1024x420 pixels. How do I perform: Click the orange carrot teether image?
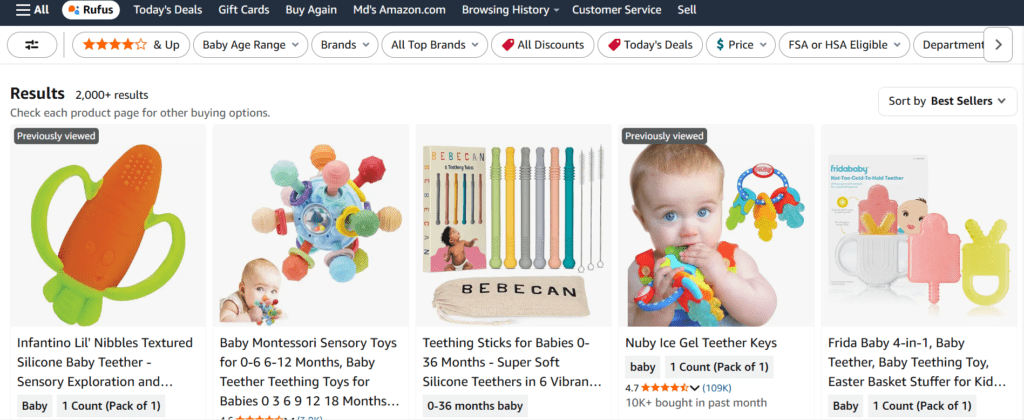(x=107, y=223)
